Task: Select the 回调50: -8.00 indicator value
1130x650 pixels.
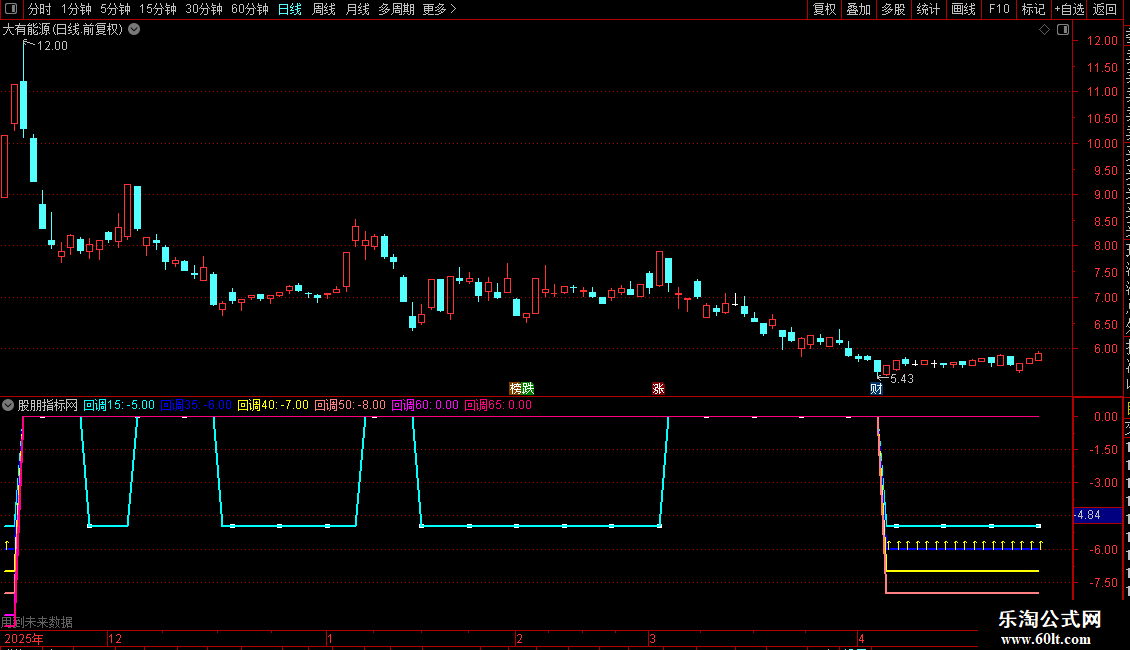Action: pyautogui.click(x=350, y=405)
